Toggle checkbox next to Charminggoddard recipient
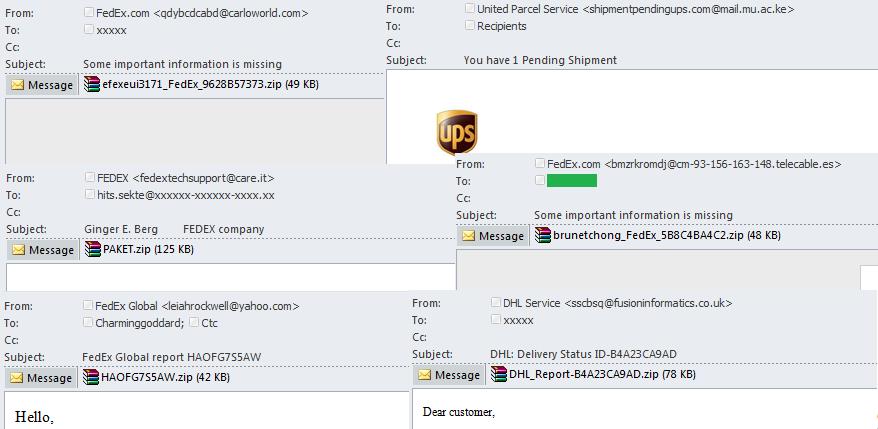Image resolution: width=878 pixels, height=429 pixels. [x=87, y=322]
